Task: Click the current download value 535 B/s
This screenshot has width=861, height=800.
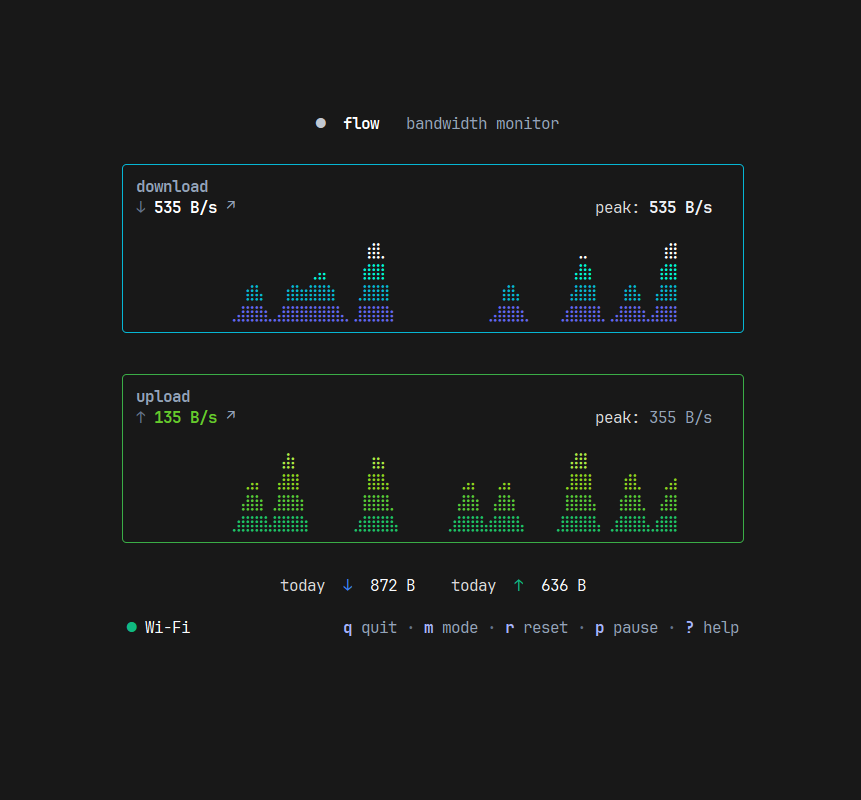Action: [x=186, y=208]
